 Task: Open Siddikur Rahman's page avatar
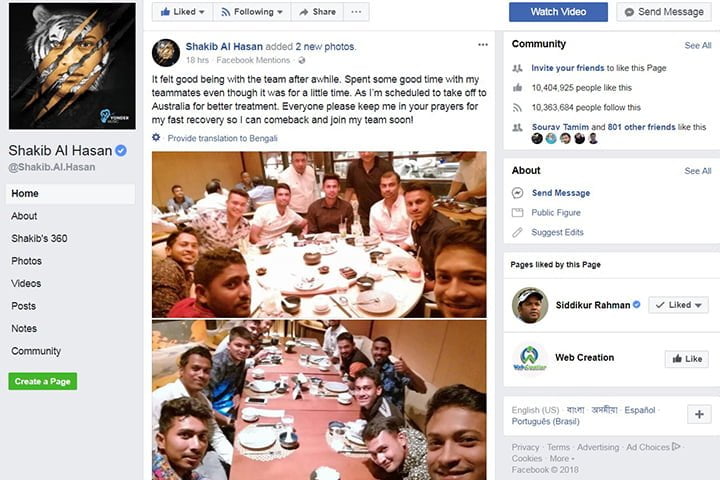pos(529,305)
